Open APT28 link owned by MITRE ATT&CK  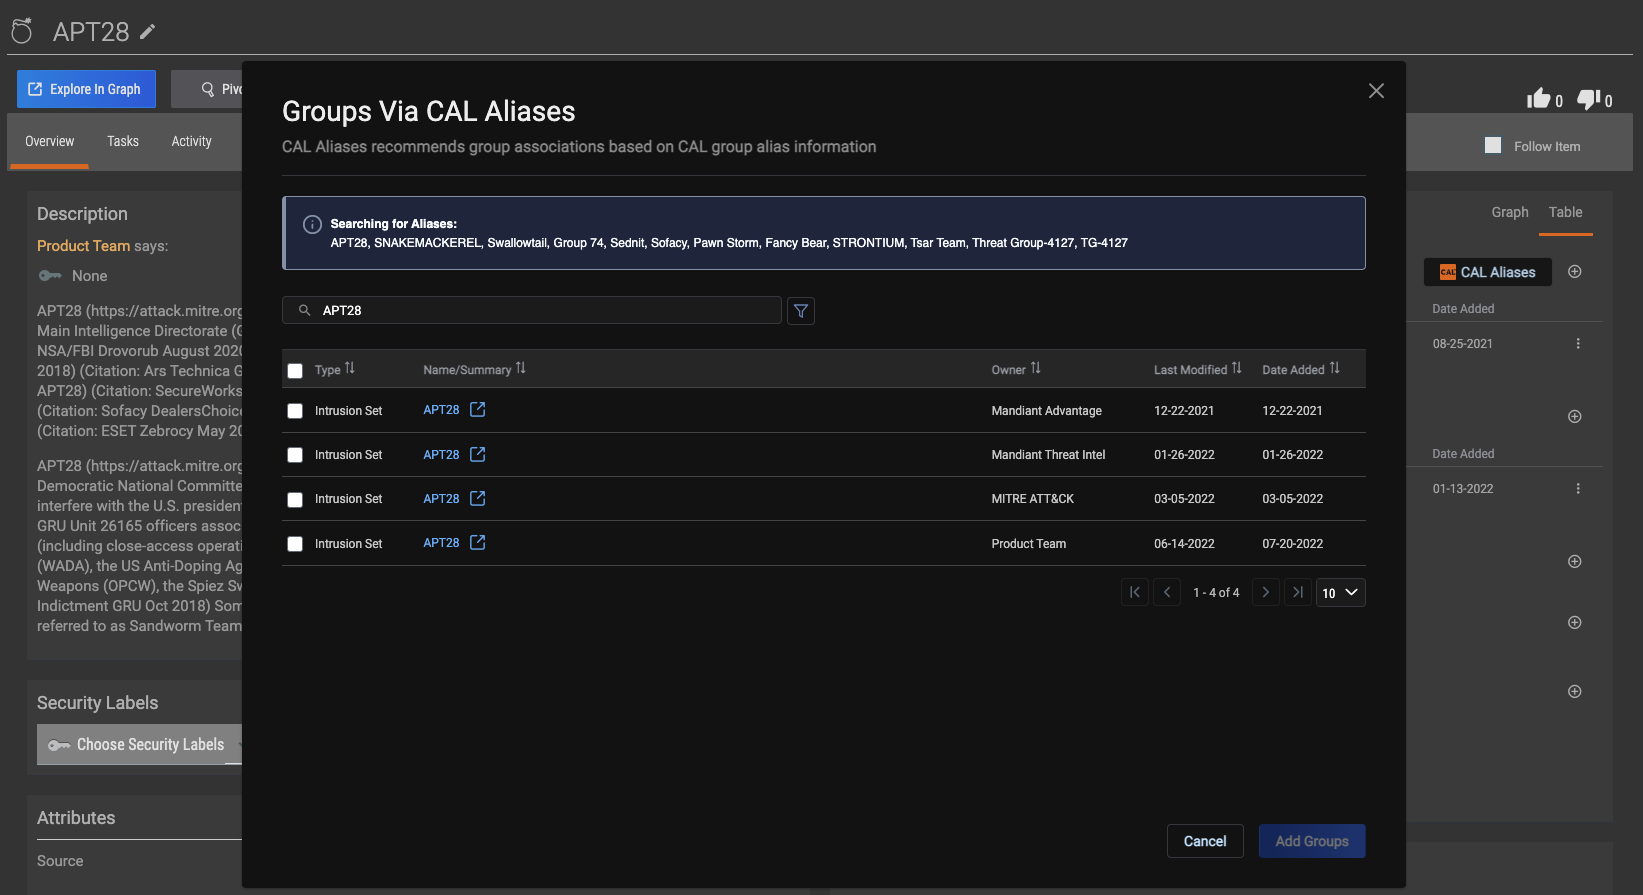[441, 498]
